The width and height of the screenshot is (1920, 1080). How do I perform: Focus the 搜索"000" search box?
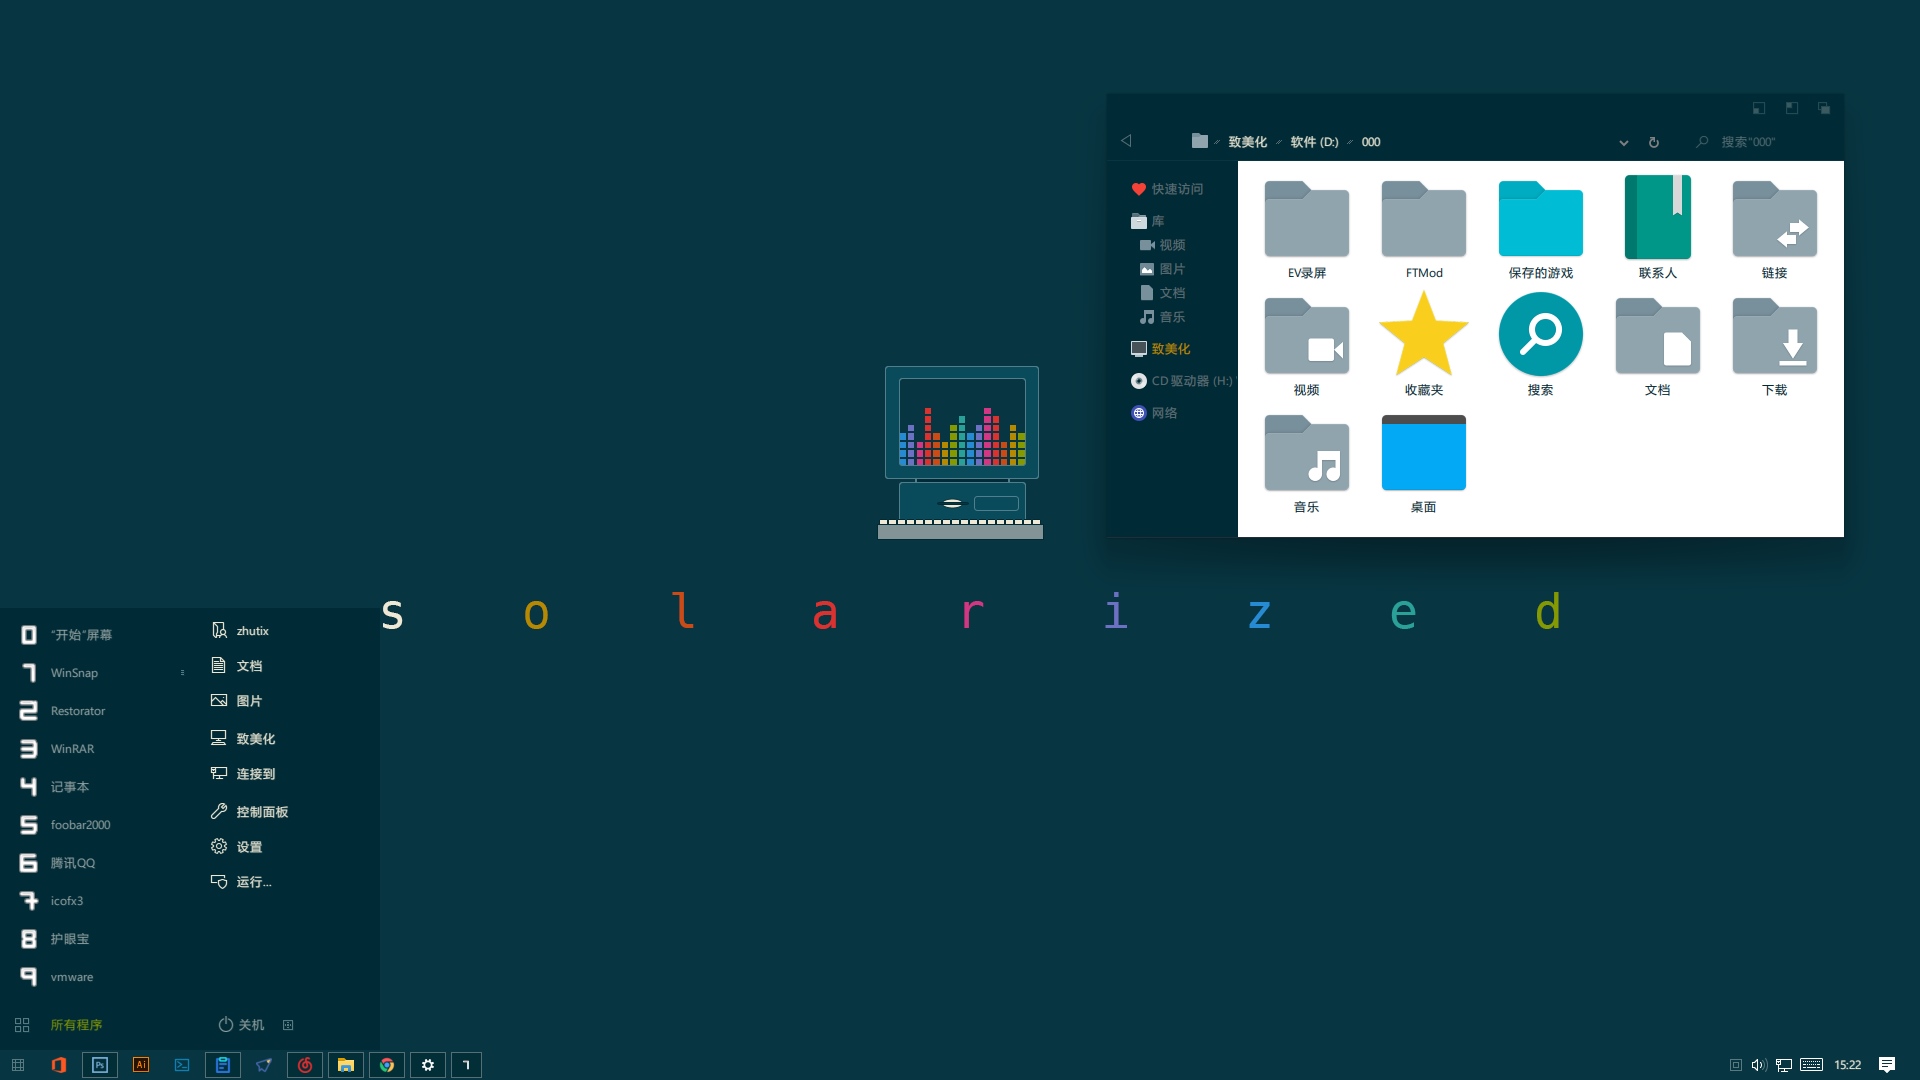(x=1765, y=142)
